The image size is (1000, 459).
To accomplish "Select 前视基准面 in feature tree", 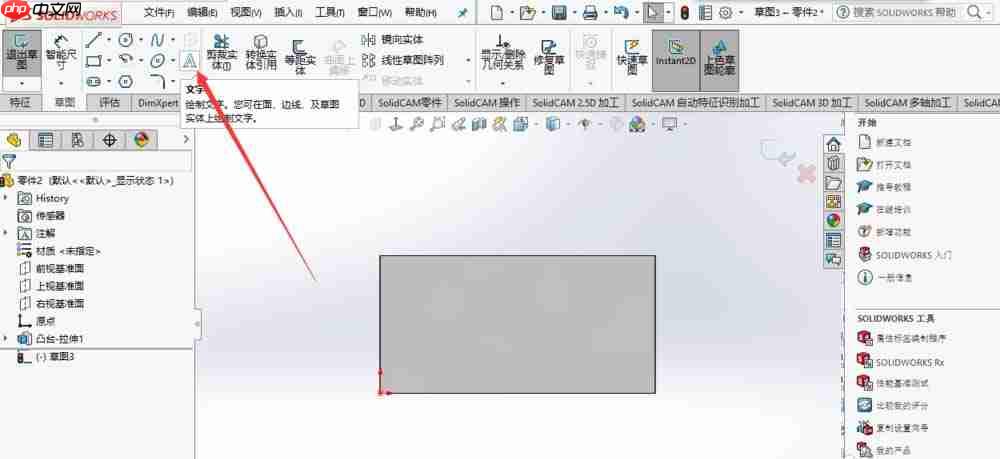I will point(60,268).
